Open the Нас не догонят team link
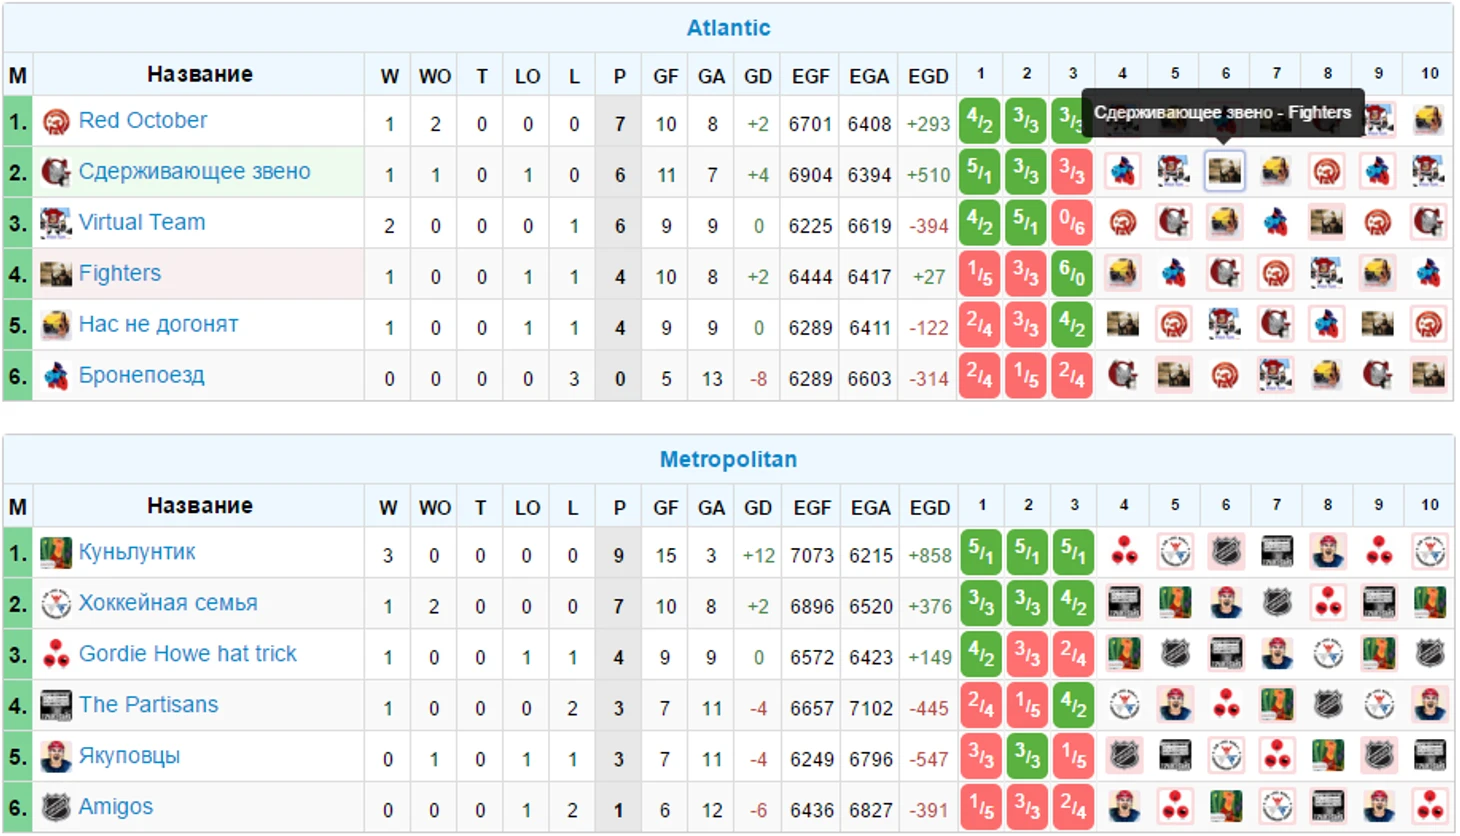 (158, 325)
